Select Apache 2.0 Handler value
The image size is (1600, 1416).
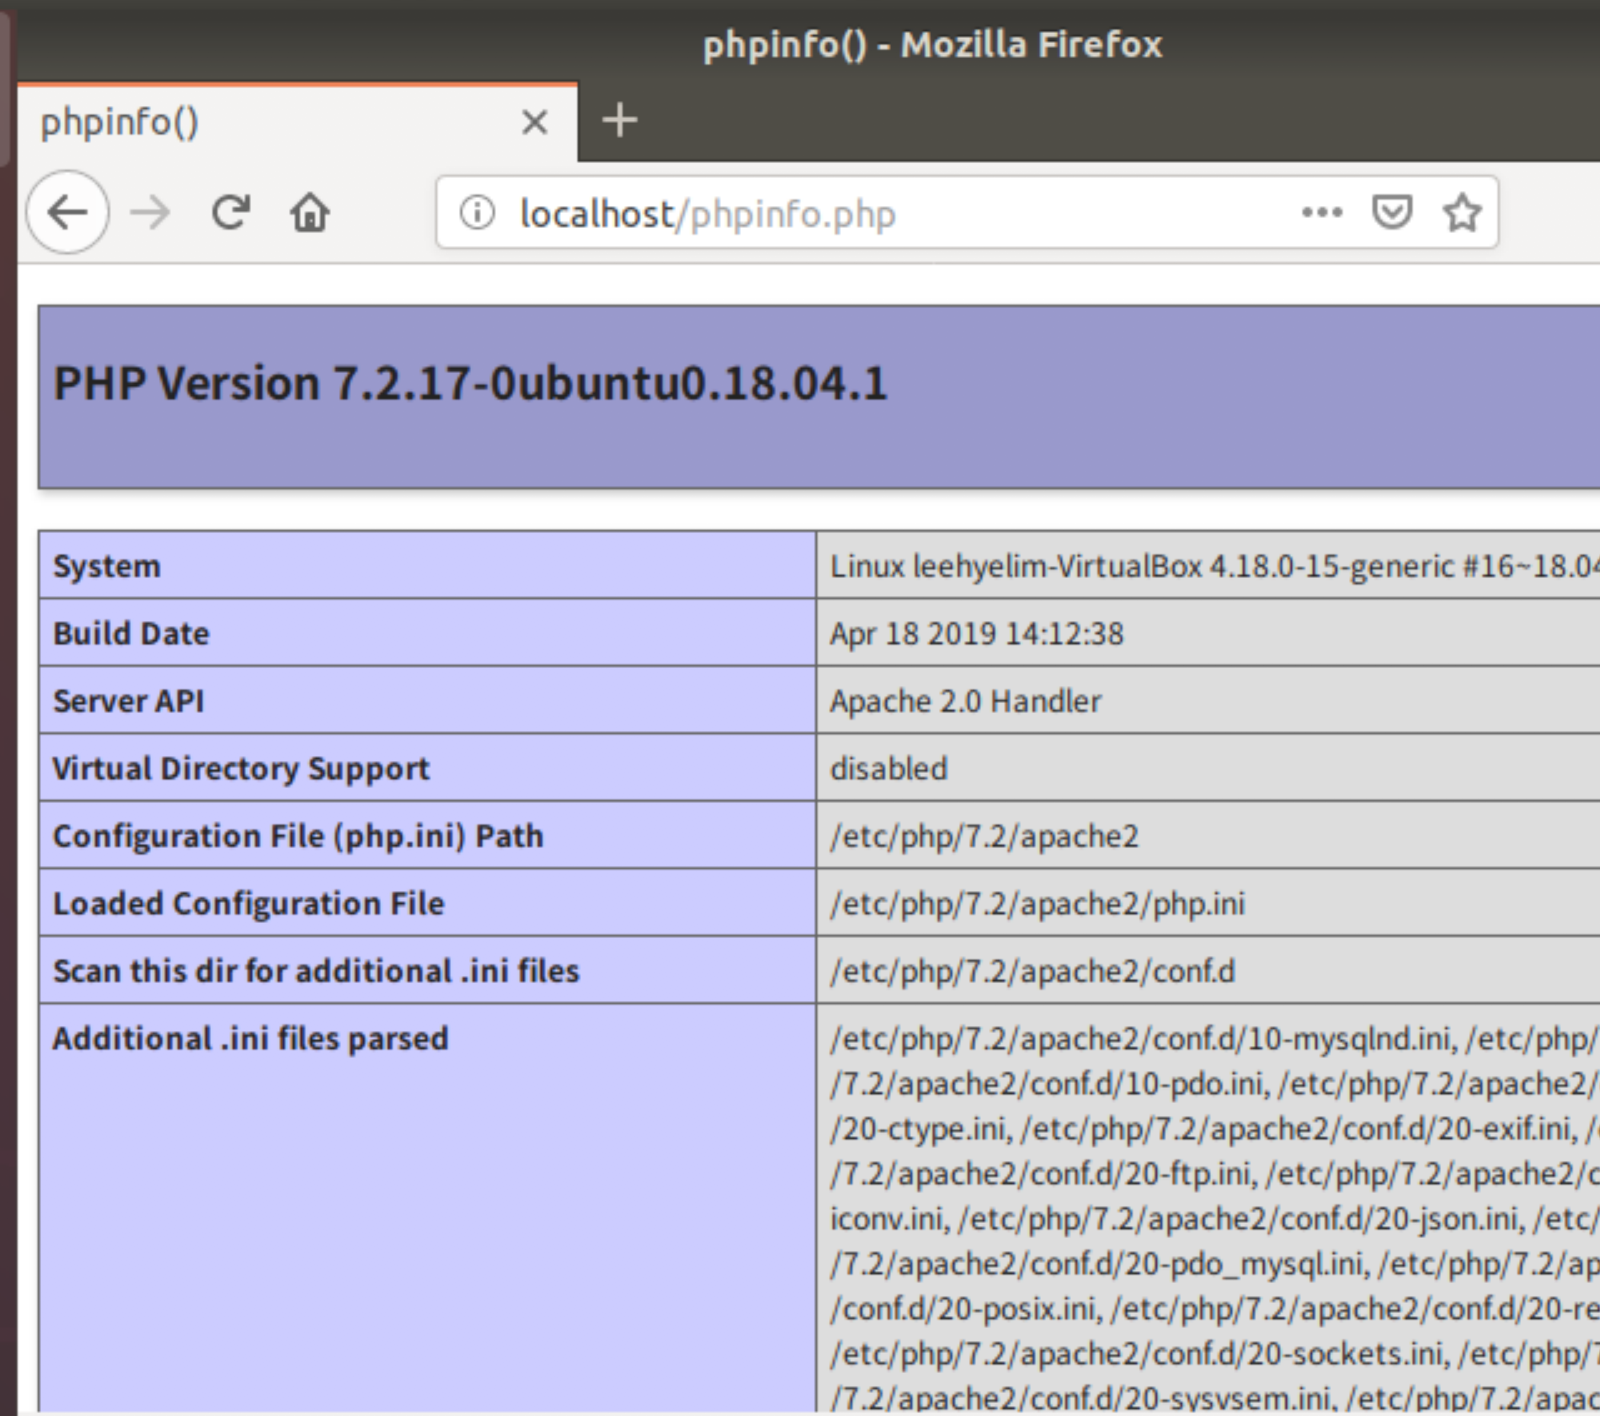pyautogui.click(x=965, y=701)
